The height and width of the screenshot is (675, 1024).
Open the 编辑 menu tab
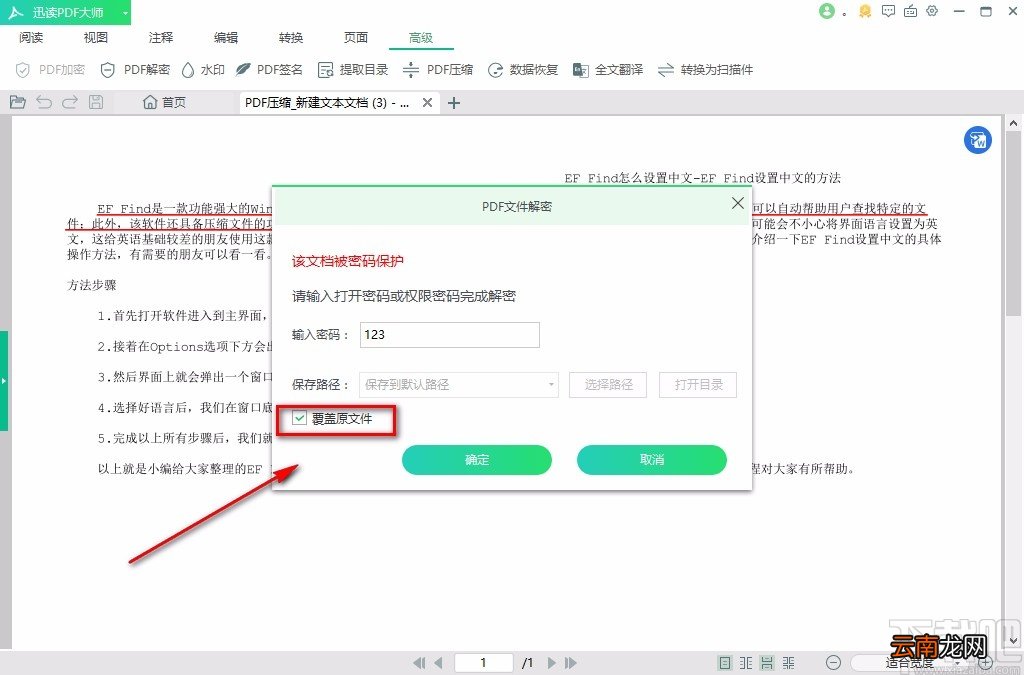point(226,38)
